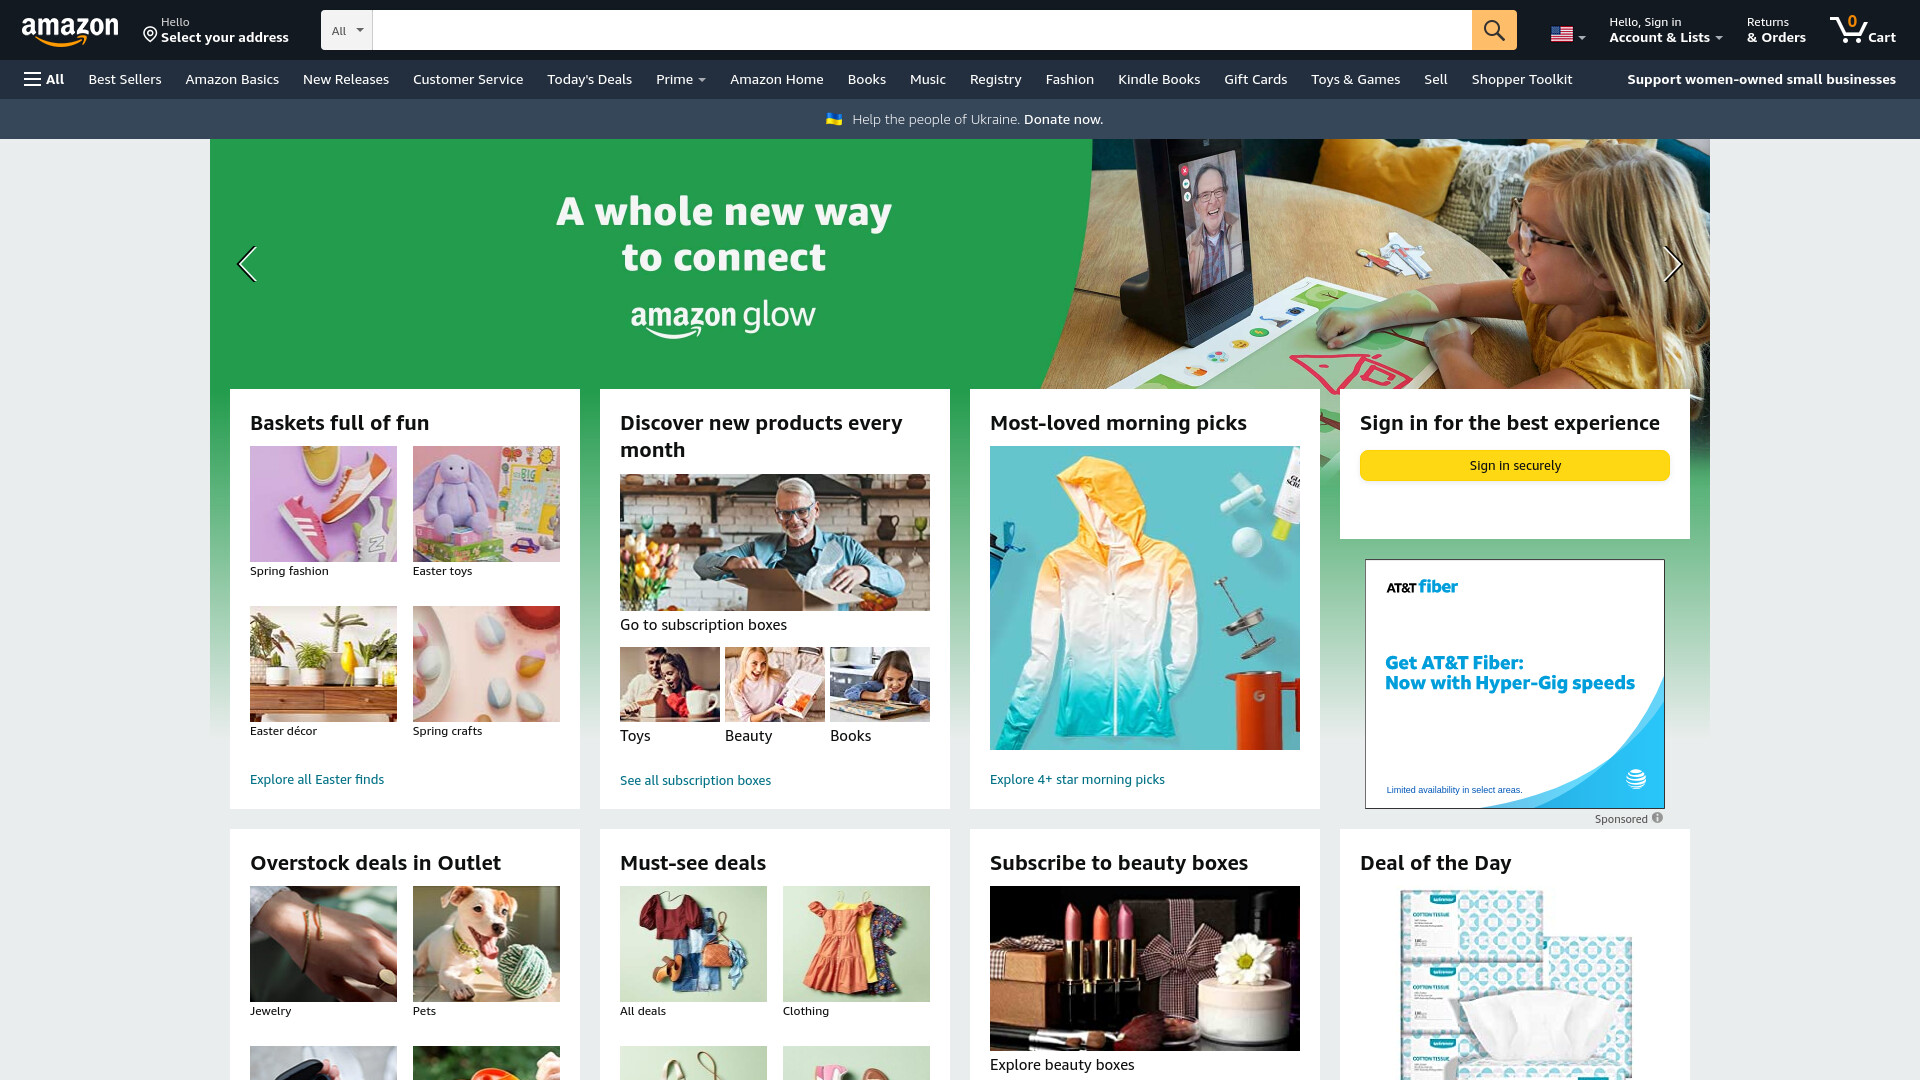Click the Amazon Glow hero banner

[x=960, y=264]
